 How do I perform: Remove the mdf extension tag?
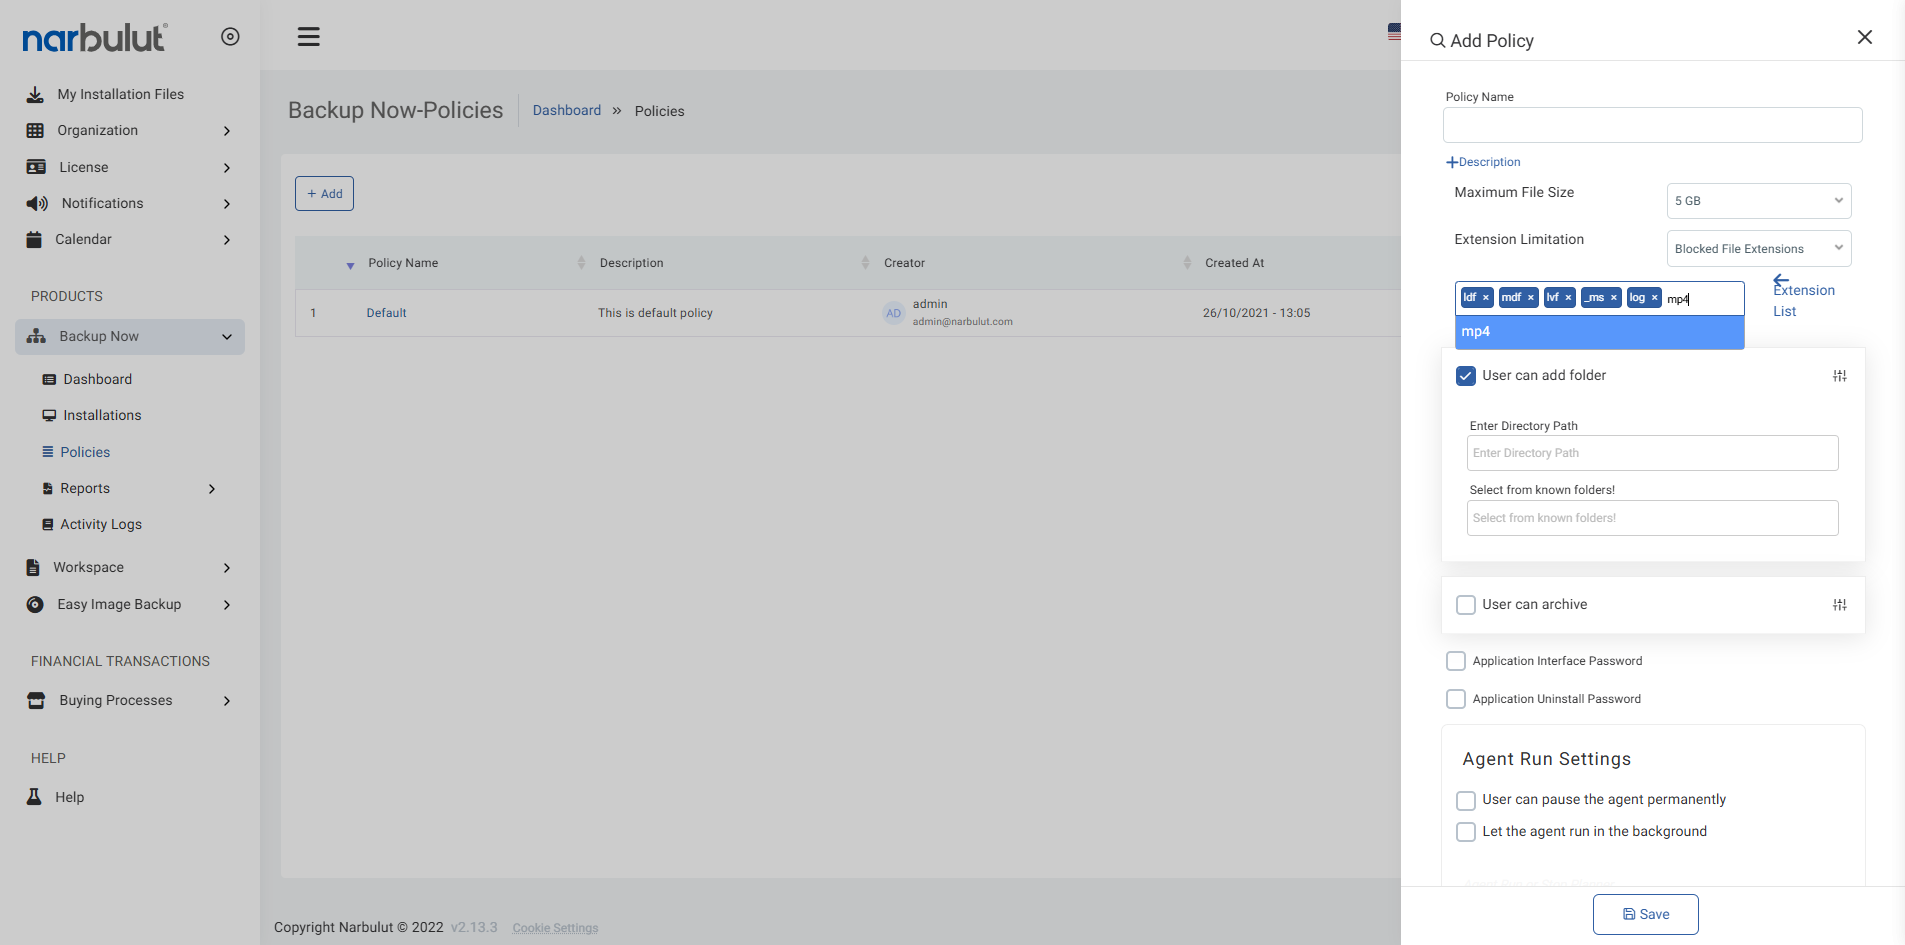tap(1530, 298)
